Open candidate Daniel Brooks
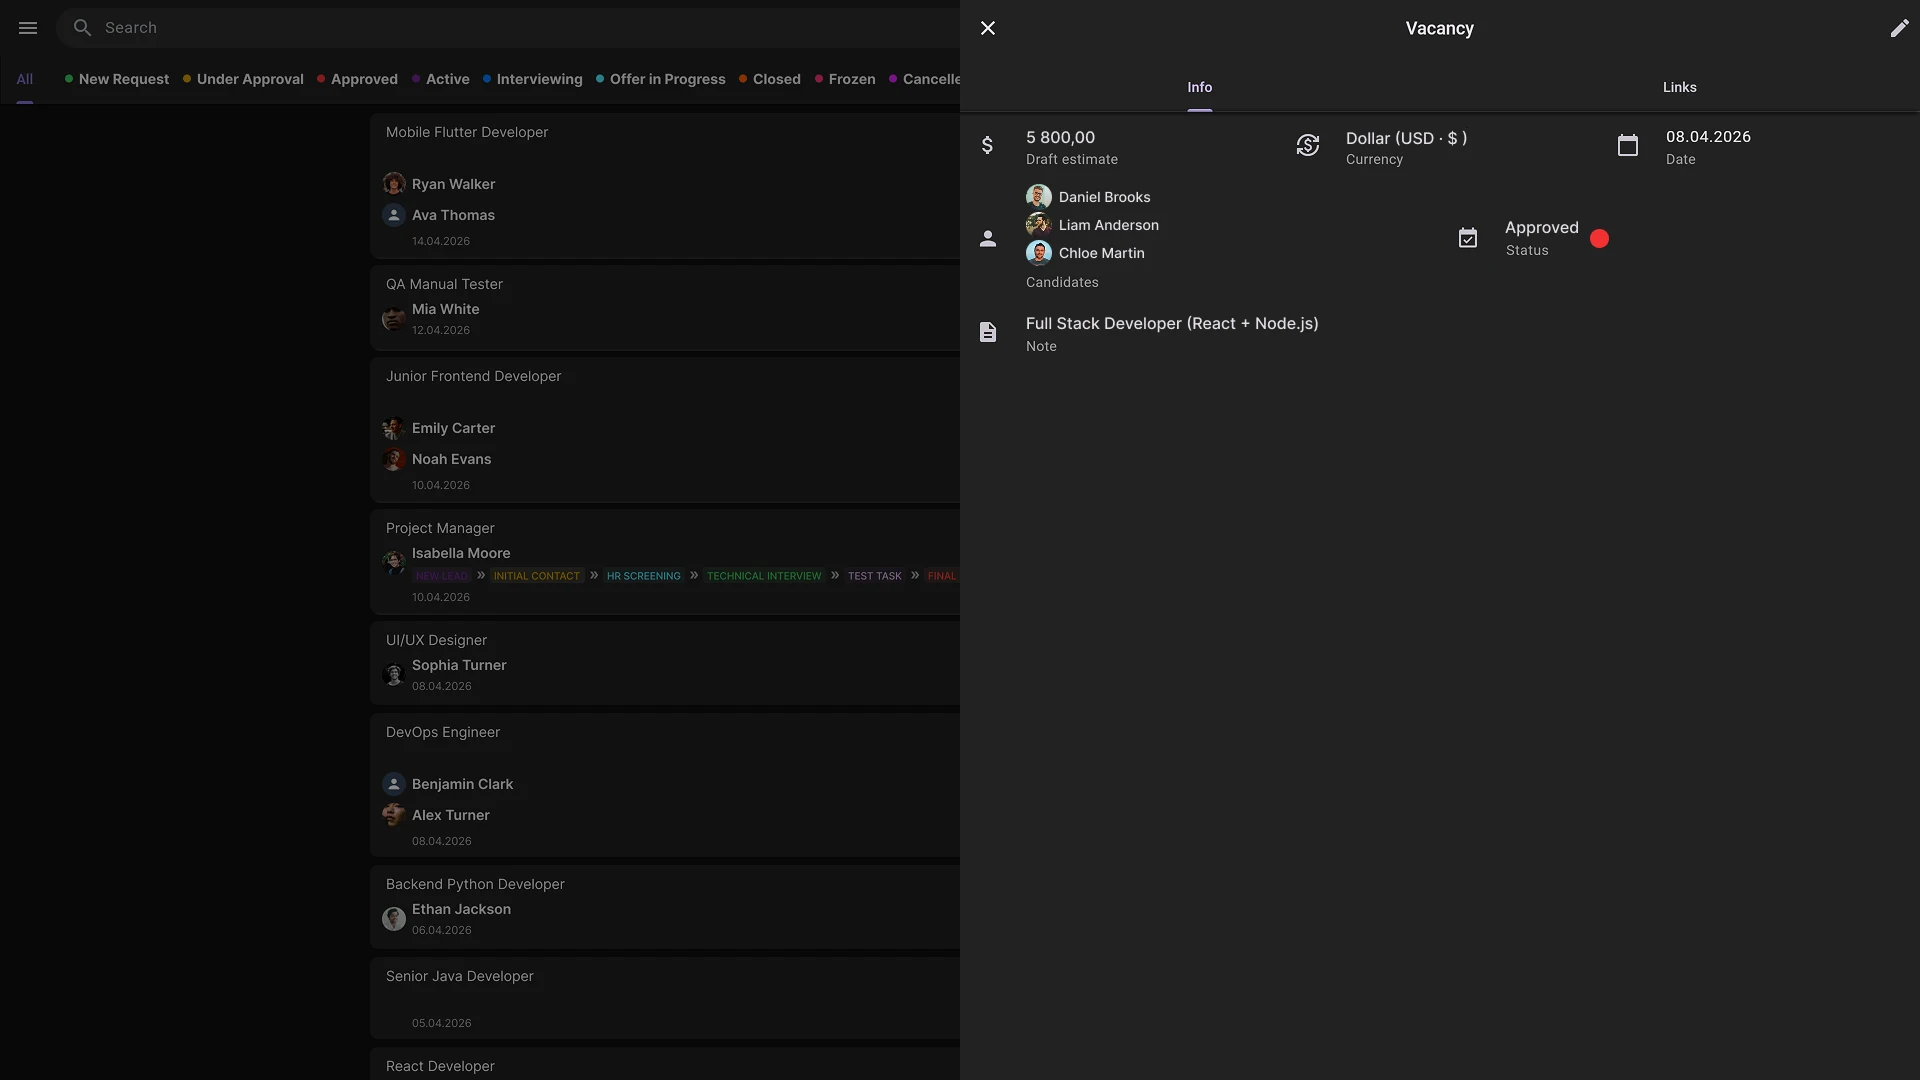Image resolution: width=1920 pixels, height=1080 pixels. pyautogui.click(x=1104, y=197)
